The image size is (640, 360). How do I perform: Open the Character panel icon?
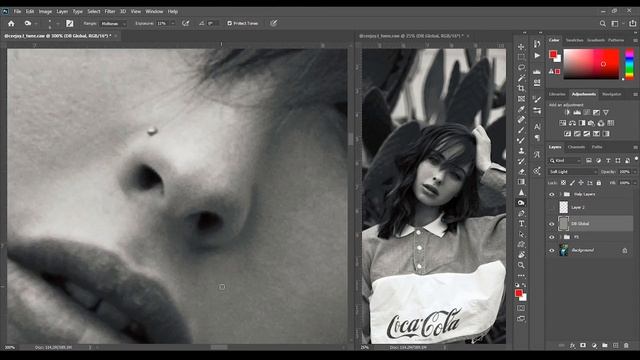pyautogui.click(x=537, y=127)
